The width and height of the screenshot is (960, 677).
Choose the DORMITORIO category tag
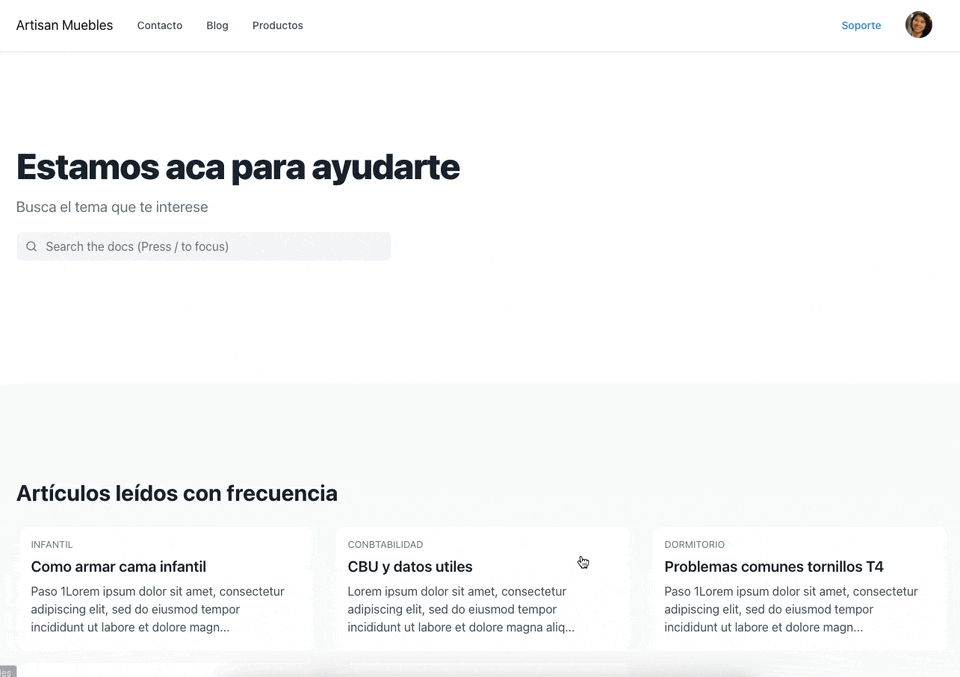tap(694, 544)
